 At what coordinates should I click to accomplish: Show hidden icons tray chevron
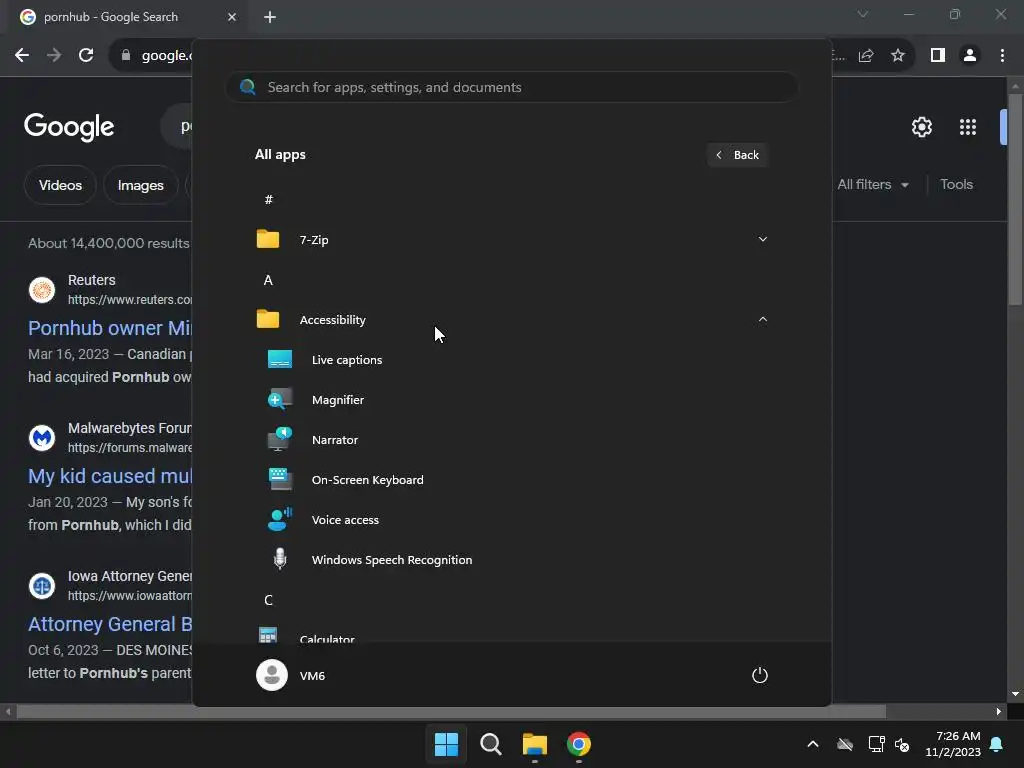(x=813, y=744)
